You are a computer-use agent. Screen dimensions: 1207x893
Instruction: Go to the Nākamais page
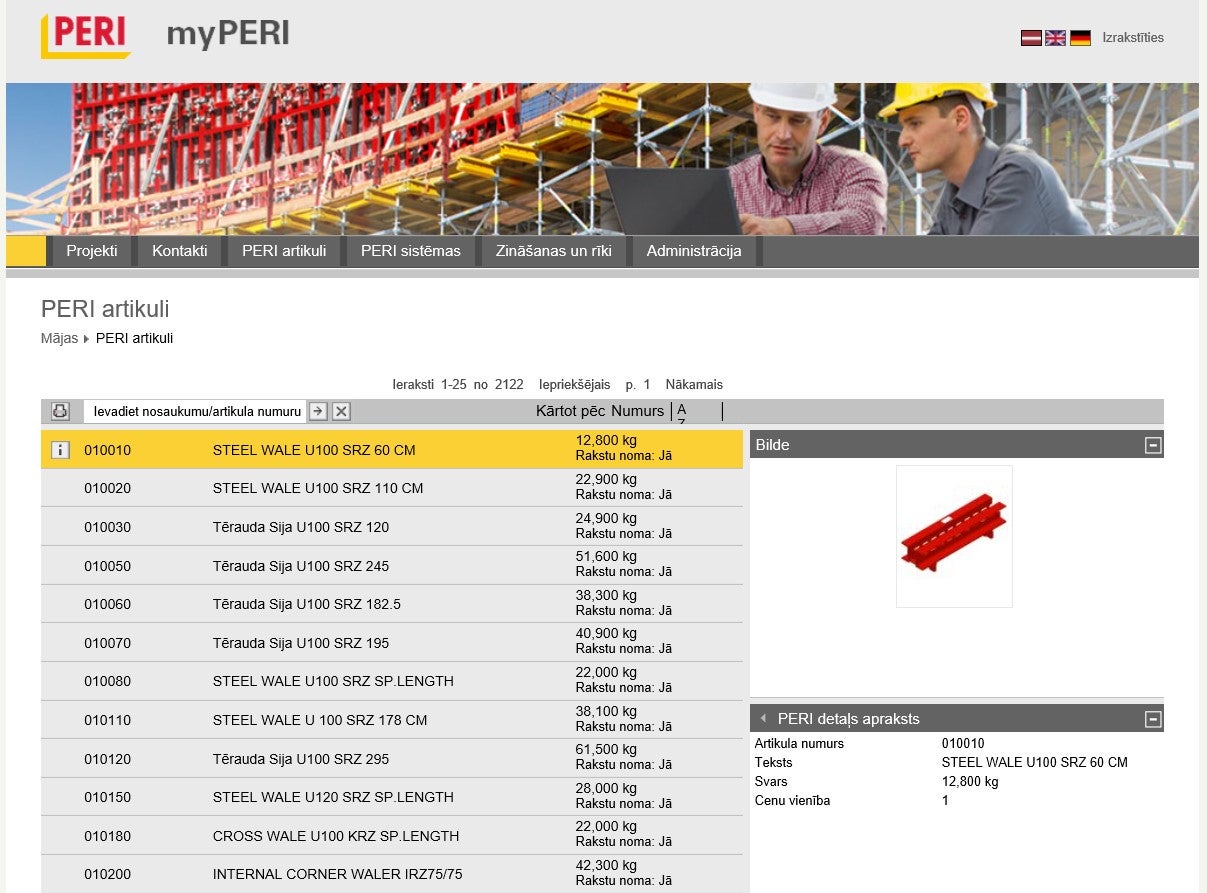[x=694, y=385]
